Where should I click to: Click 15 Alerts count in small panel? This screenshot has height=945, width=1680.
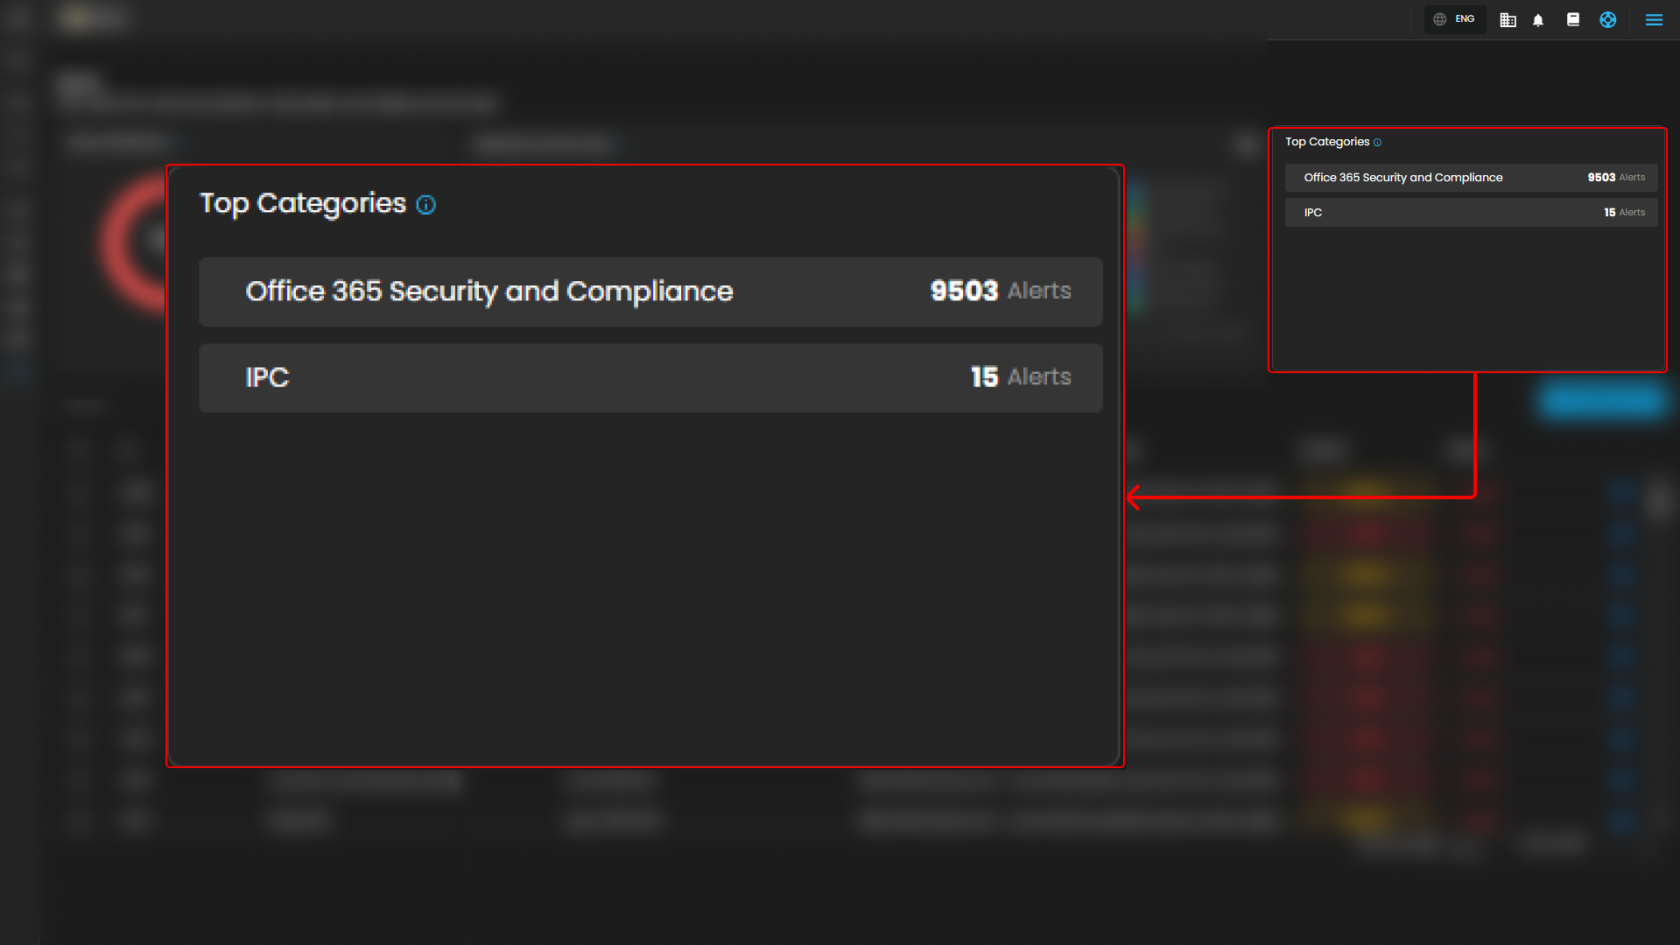click(x=1624, y=212)
